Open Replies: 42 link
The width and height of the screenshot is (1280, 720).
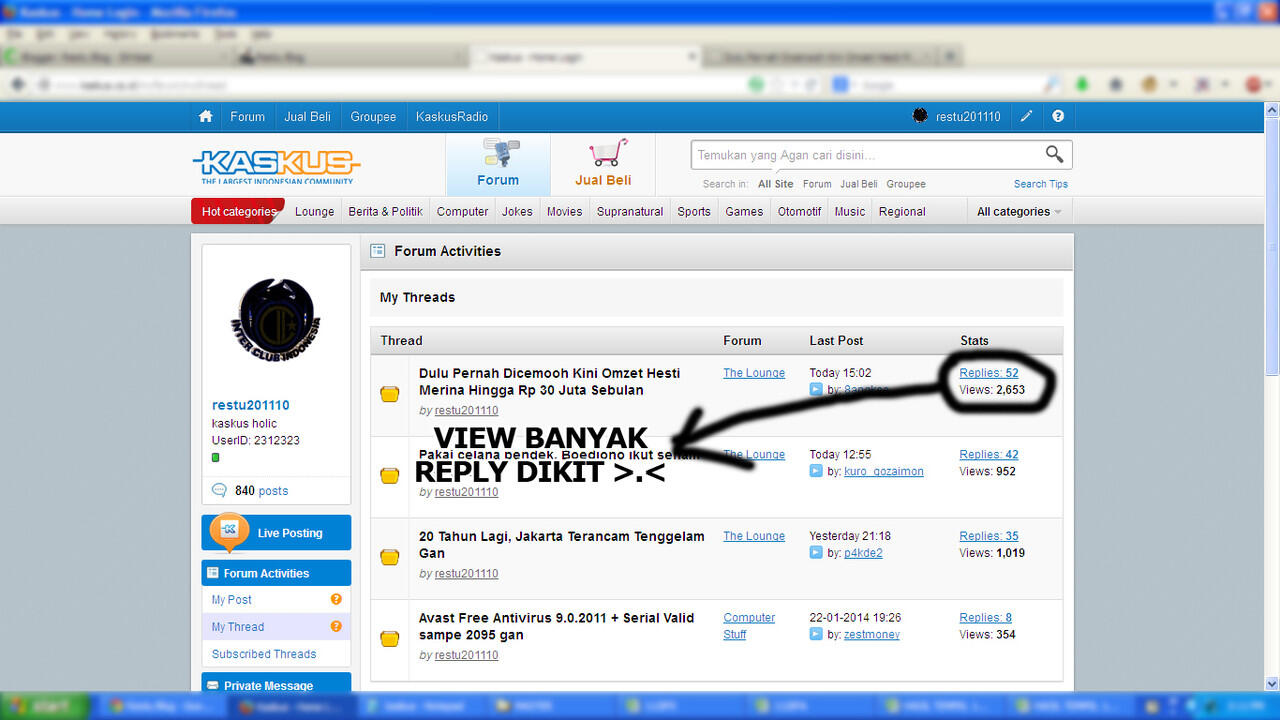pos(989,454)
